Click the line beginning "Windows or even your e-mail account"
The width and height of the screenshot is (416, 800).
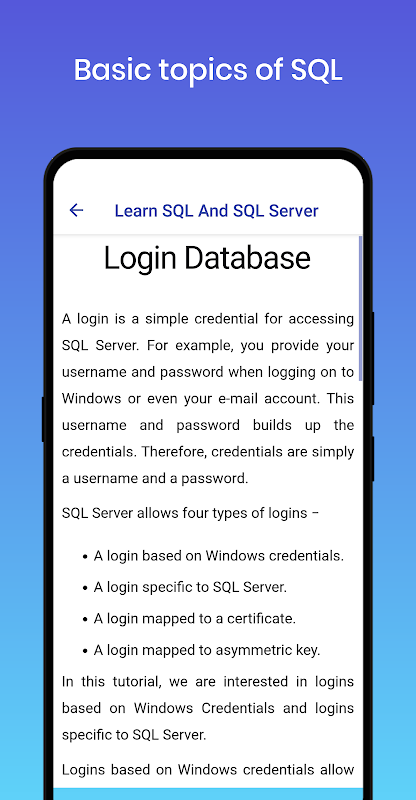pos(208,398)
